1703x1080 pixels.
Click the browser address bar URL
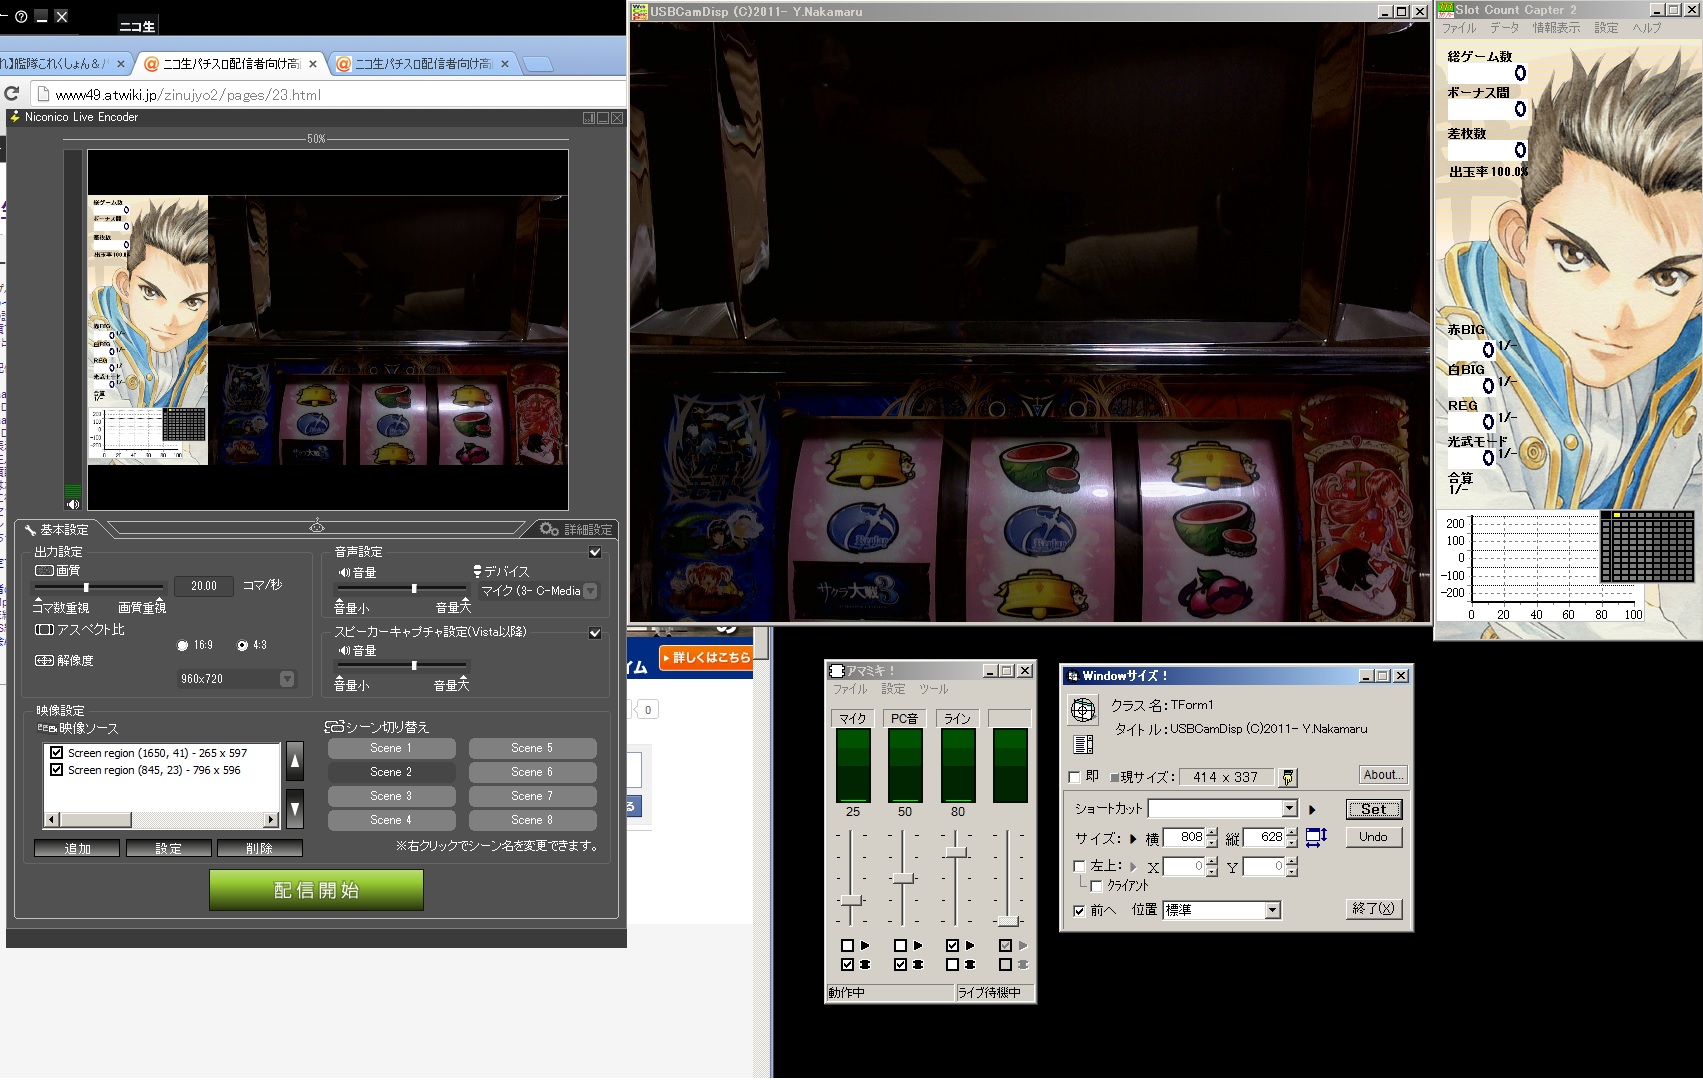coord(188,95)
